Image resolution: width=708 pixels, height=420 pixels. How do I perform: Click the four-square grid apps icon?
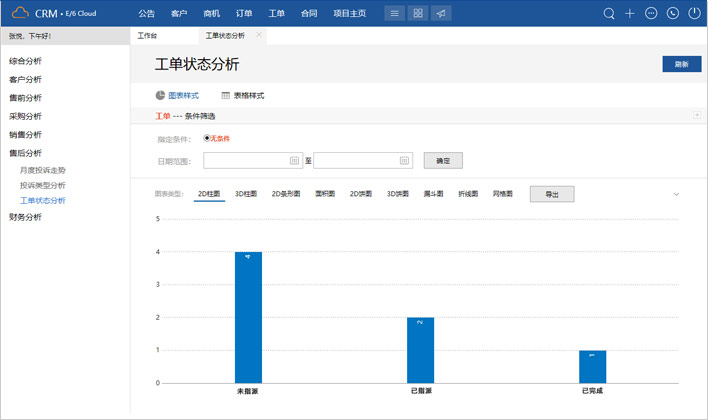tap(418, 14)
